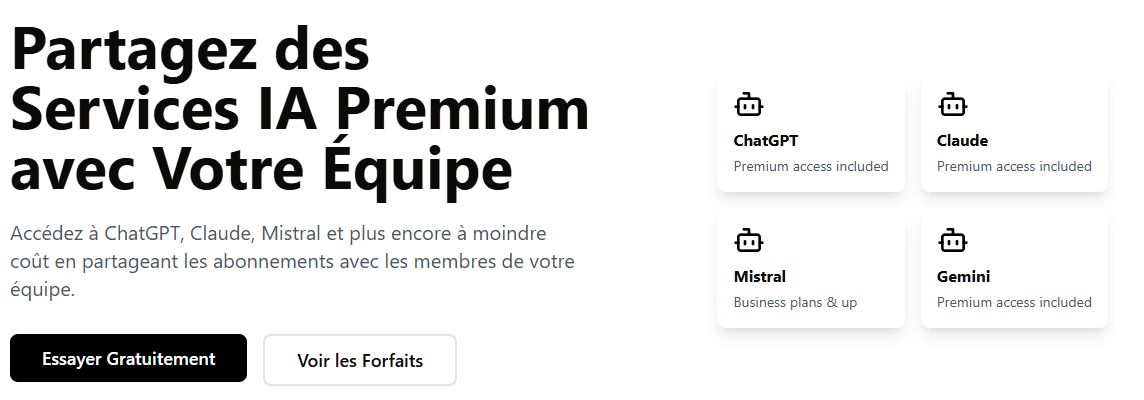Click the 'avec Votre Équipe' headline line
Image resolution: width=1144 pixels, height=400 pixels.
(x=261, y=169)
